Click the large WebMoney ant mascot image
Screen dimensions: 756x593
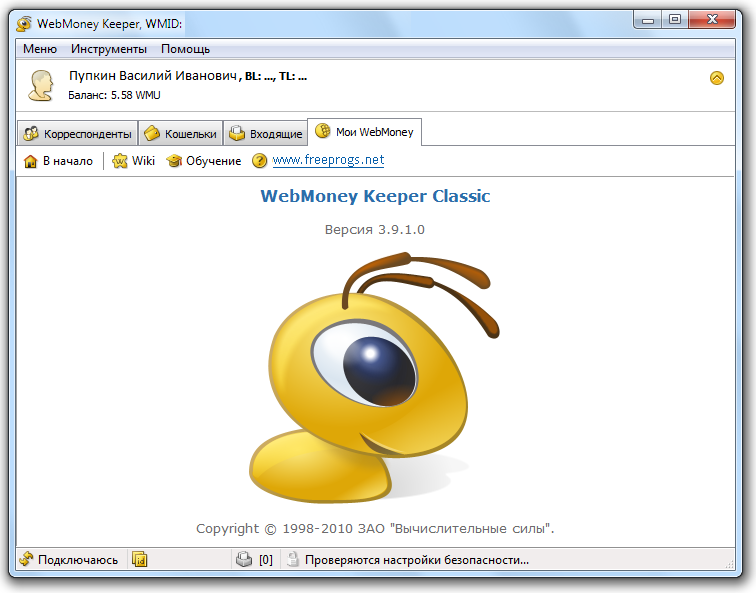pyautogui.click(x=372, y=378)
